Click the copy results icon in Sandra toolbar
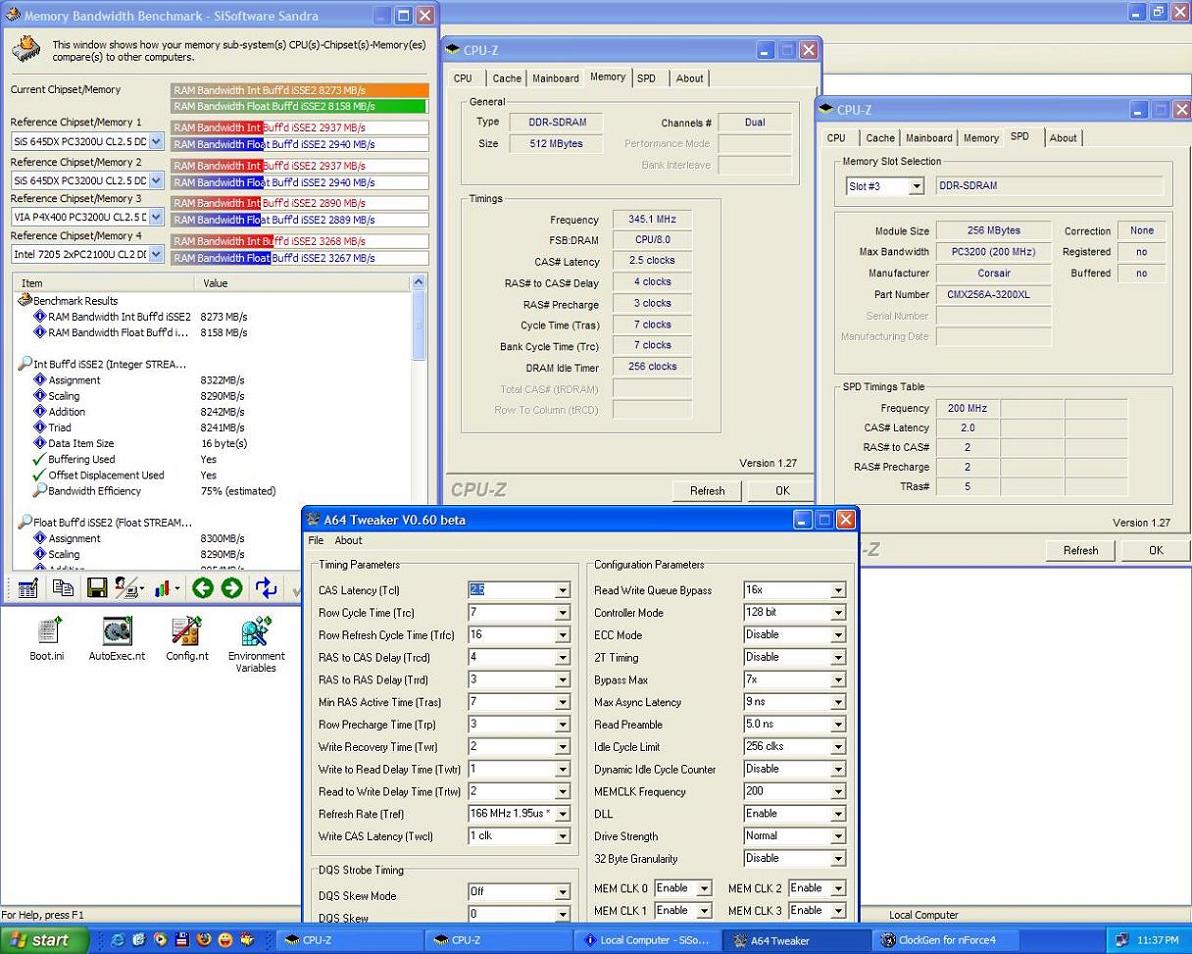 62,588
